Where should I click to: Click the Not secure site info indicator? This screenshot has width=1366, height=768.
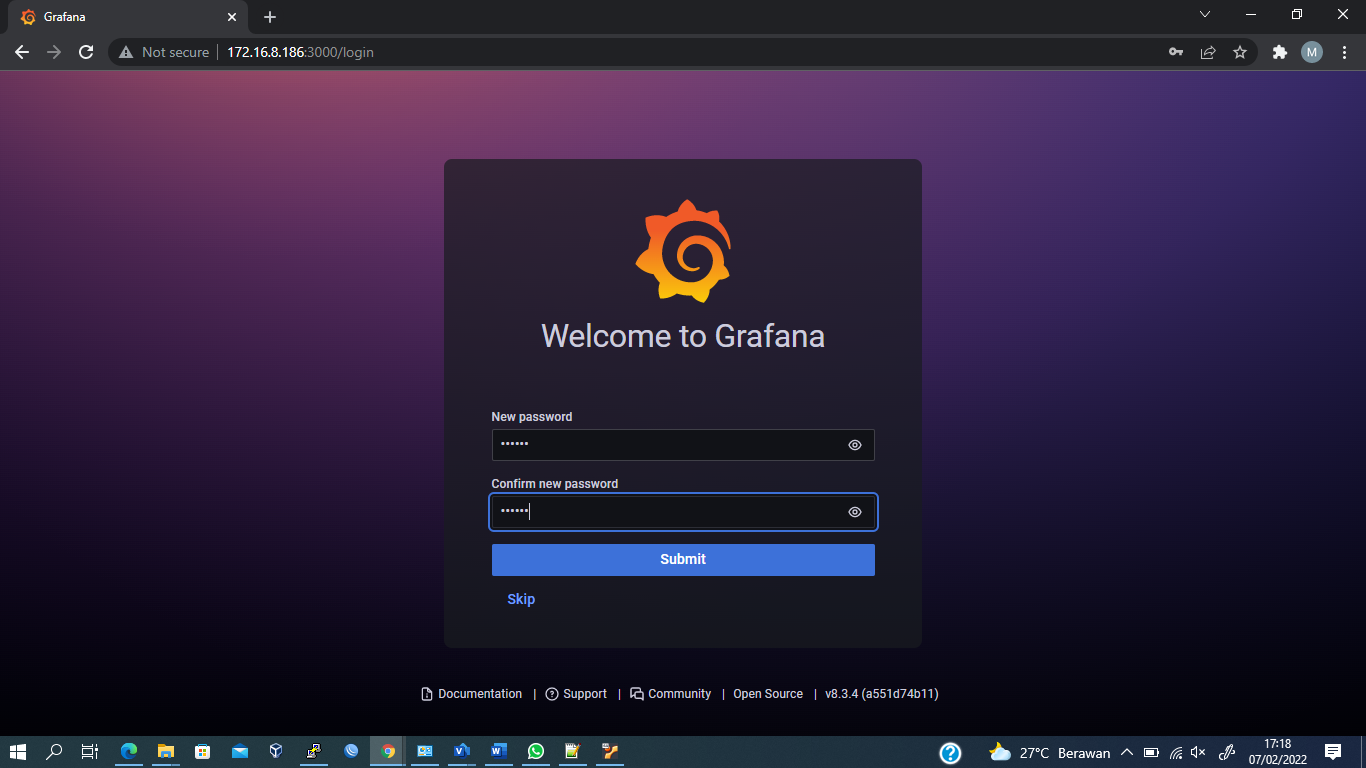pos(164,52)
